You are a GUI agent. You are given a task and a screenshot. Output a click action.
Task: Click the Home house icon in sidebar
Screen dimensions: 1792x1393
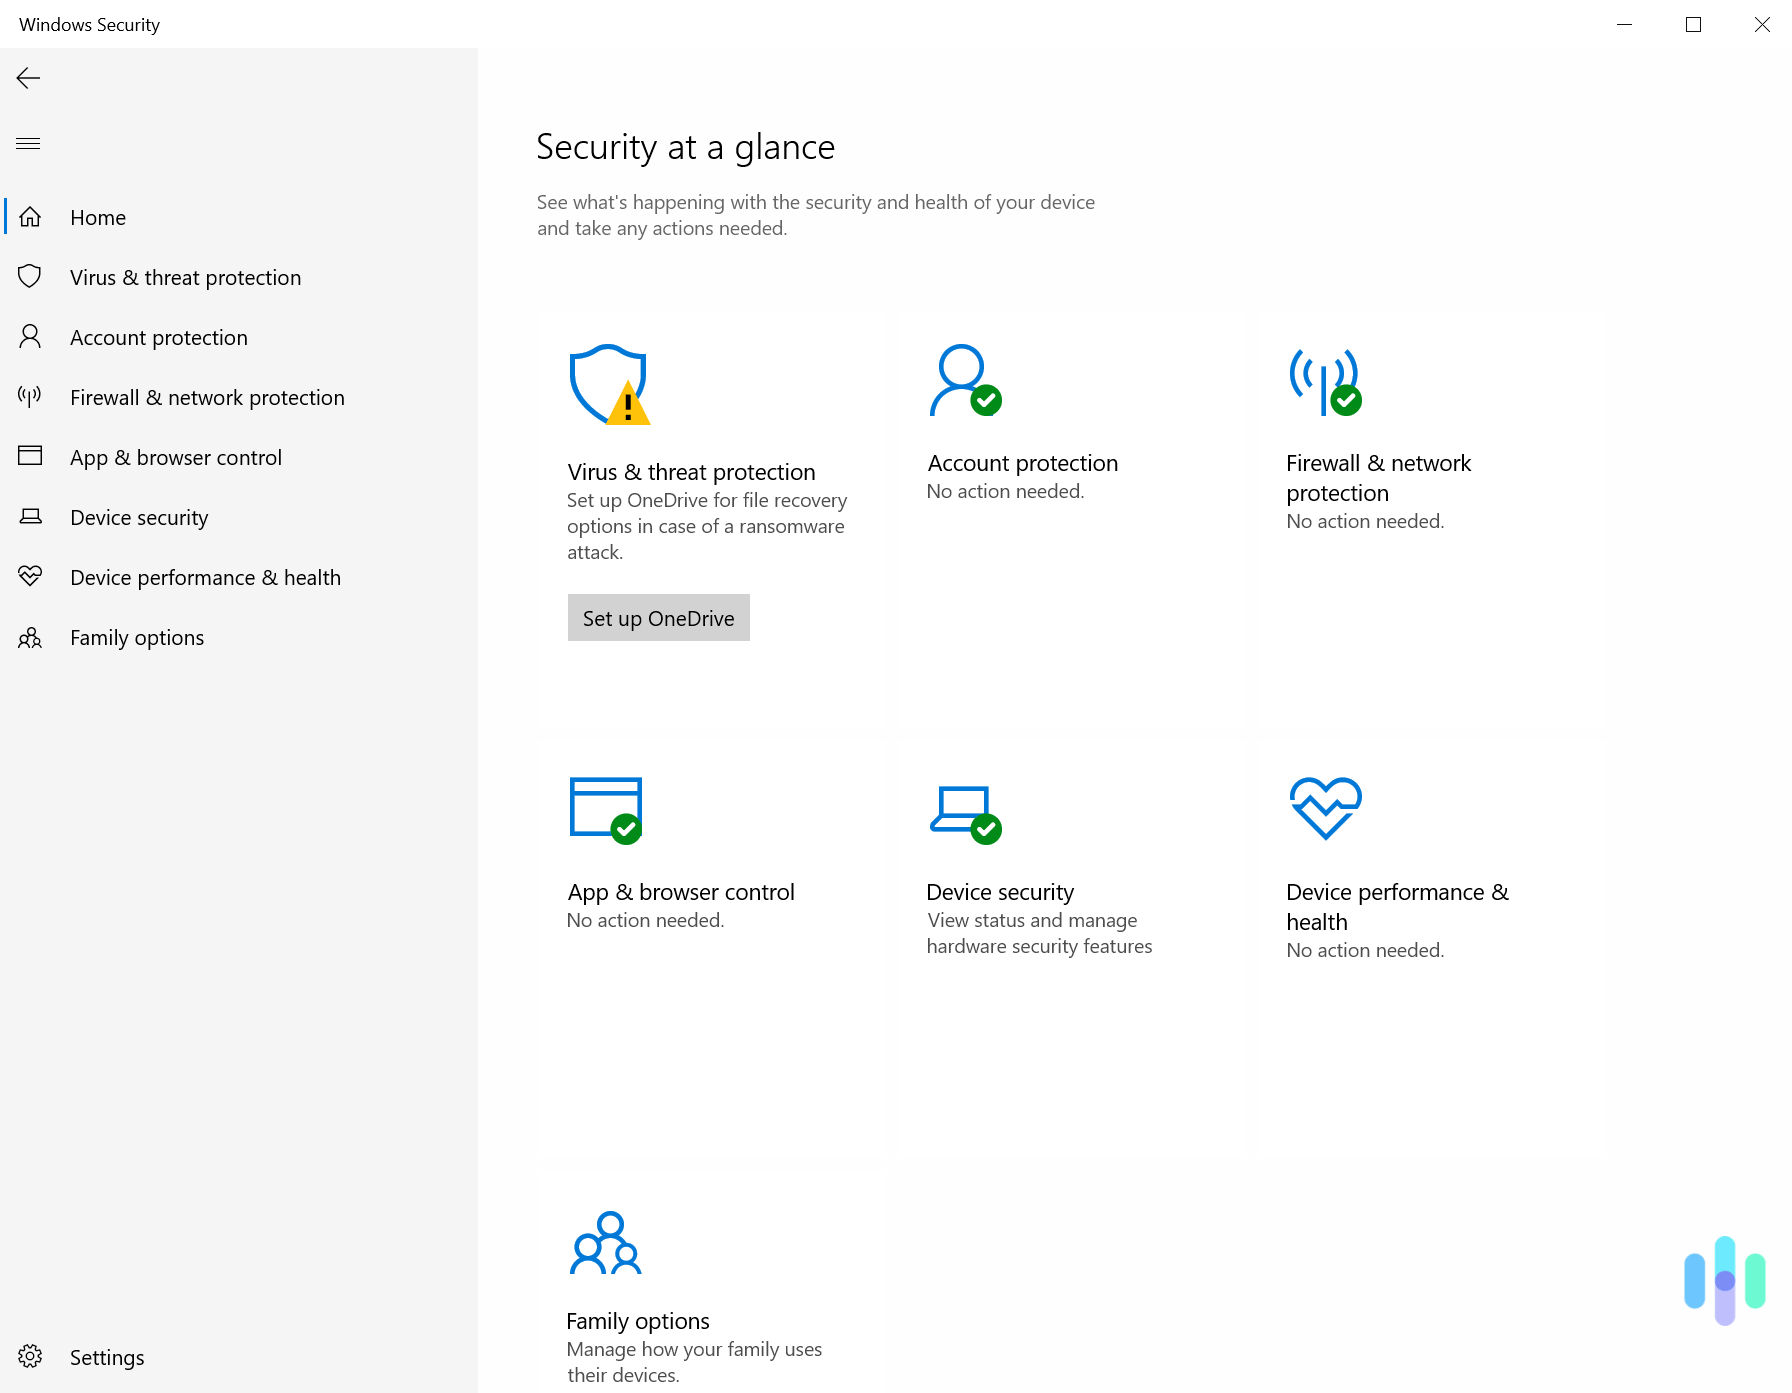tap(30, 217)
